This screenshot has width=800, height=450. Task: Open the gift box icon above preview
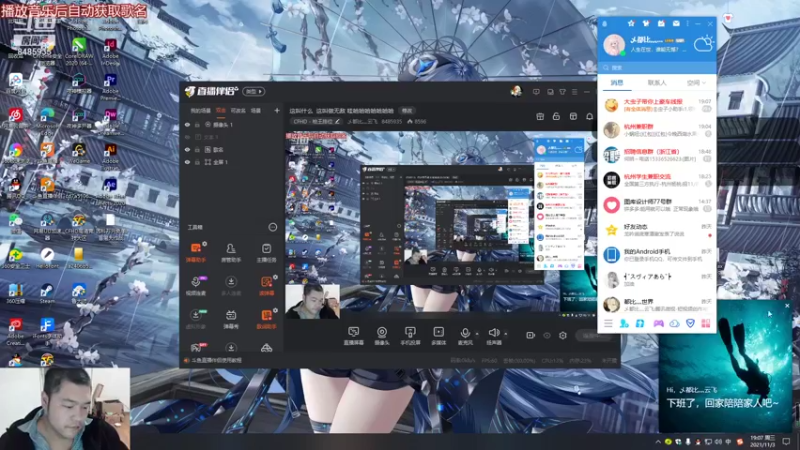(540, 116)
